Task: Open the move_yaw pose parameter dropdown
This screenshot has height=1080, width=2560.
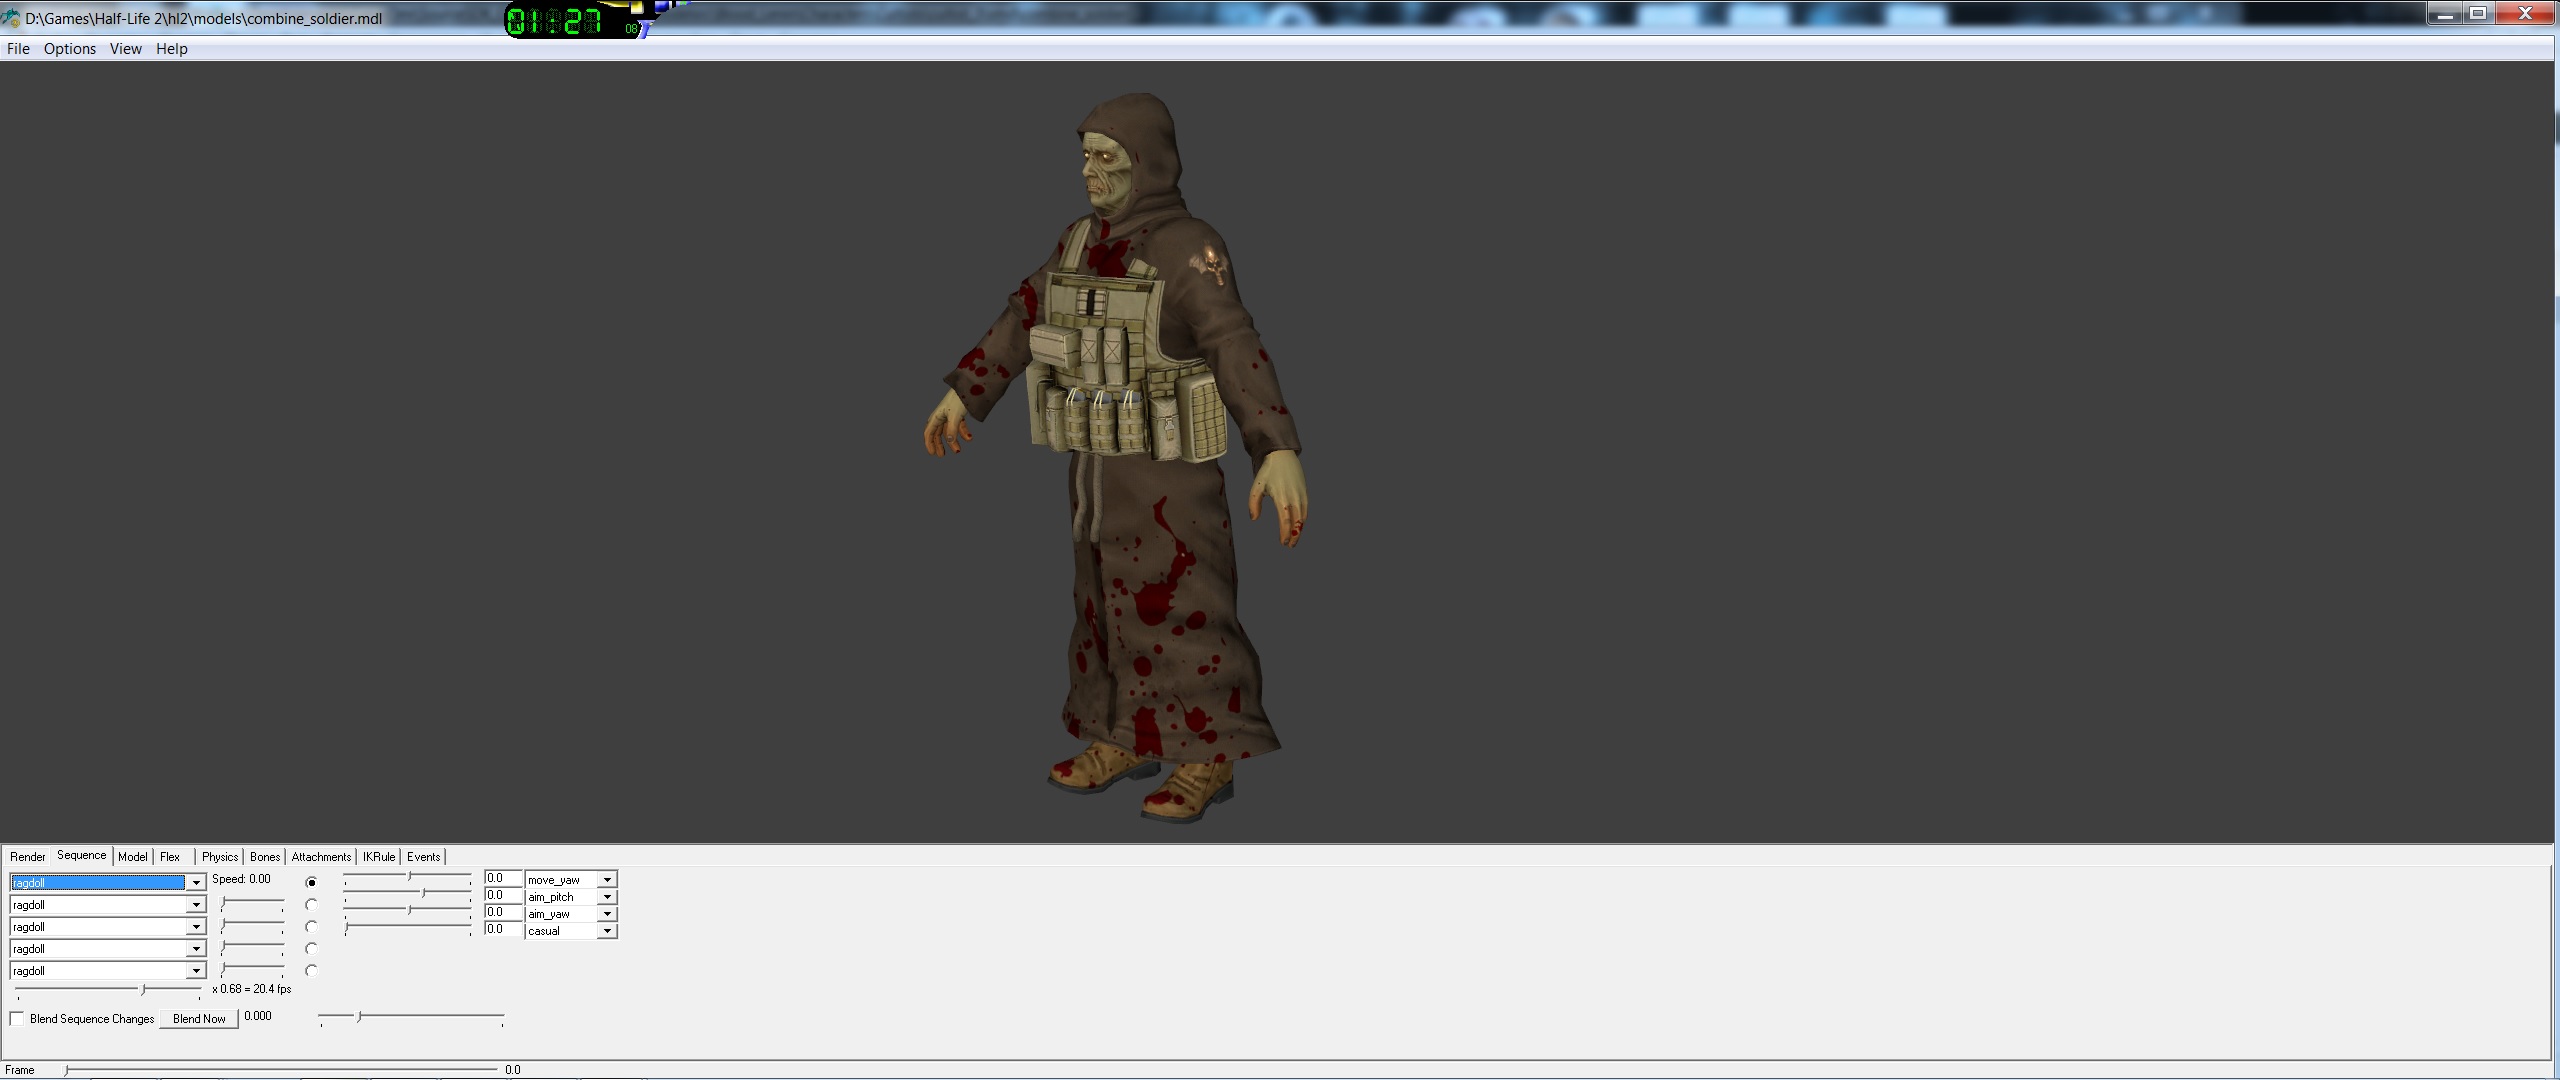Action: (607, 880)
